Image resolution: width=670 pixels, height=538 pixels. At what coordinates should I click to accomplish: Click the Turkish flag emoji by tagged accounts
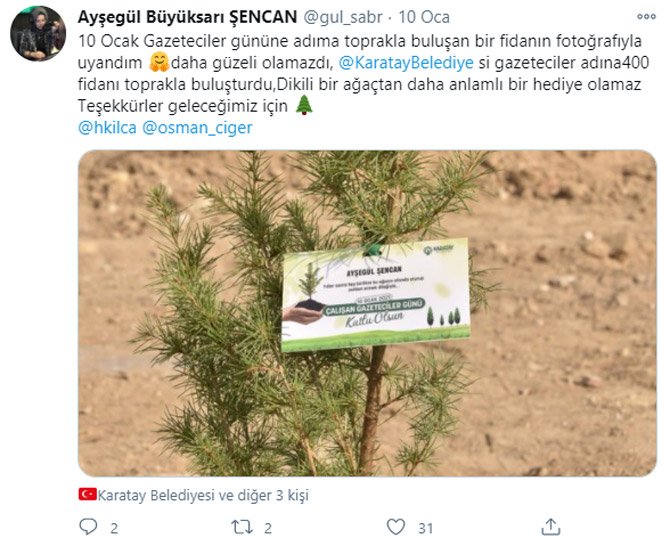point(87,494)
